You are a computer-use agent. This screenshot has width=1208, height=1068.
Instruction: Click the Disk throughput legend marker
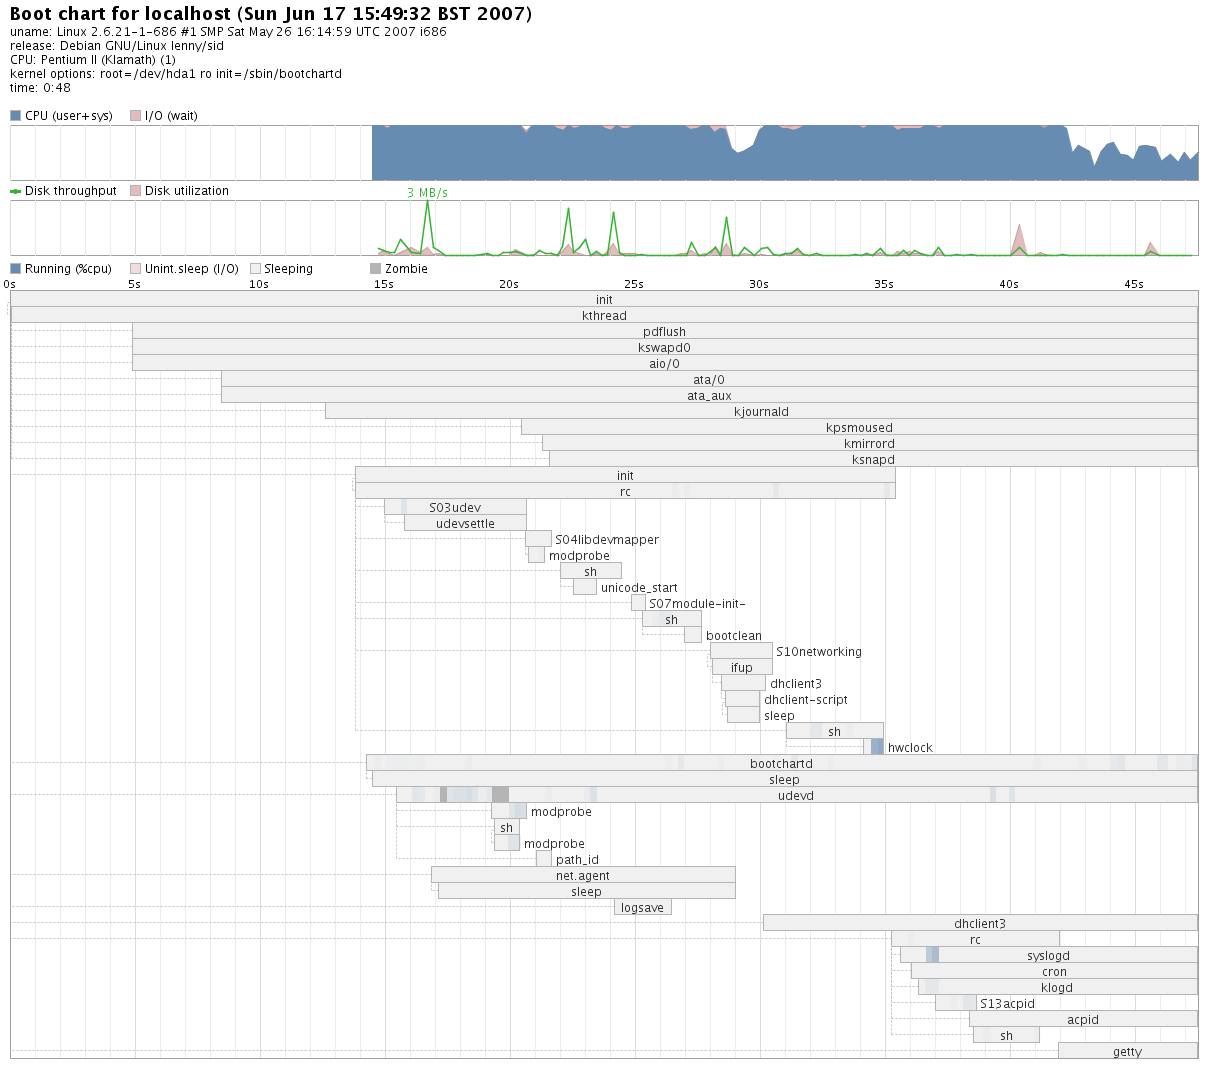point(16,191)
